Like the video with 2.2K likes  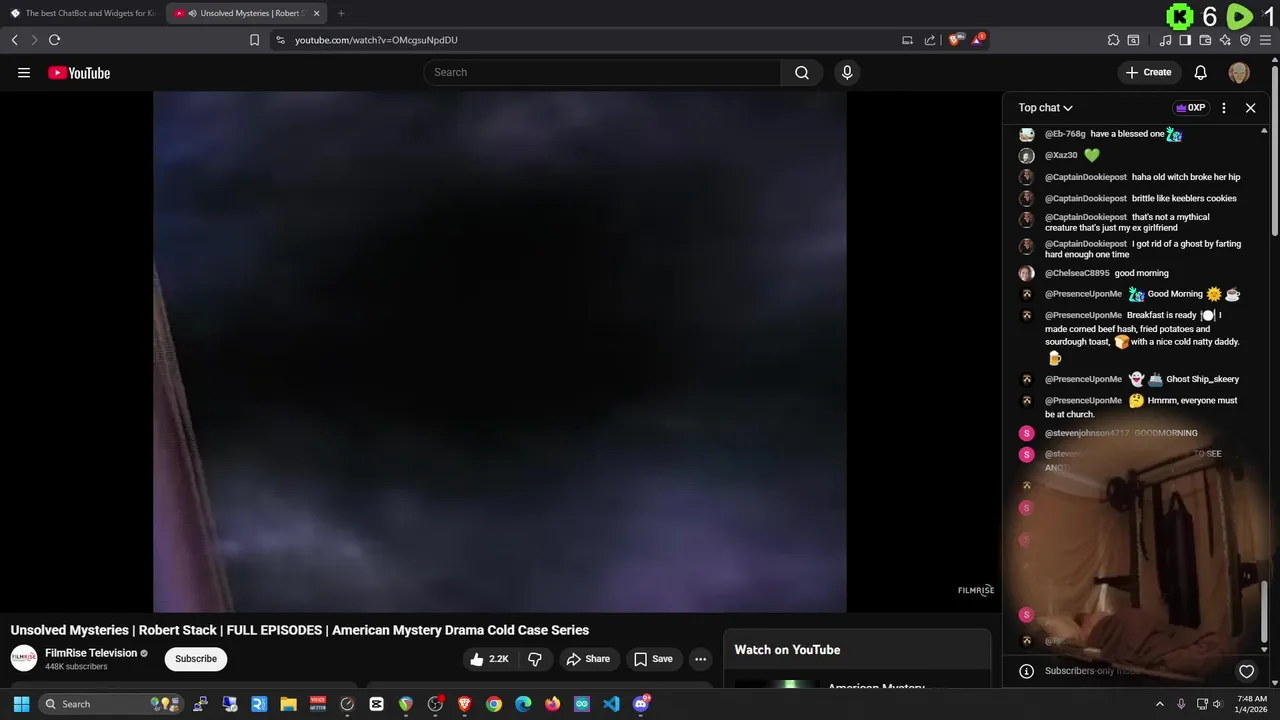(x=490, y=659)
